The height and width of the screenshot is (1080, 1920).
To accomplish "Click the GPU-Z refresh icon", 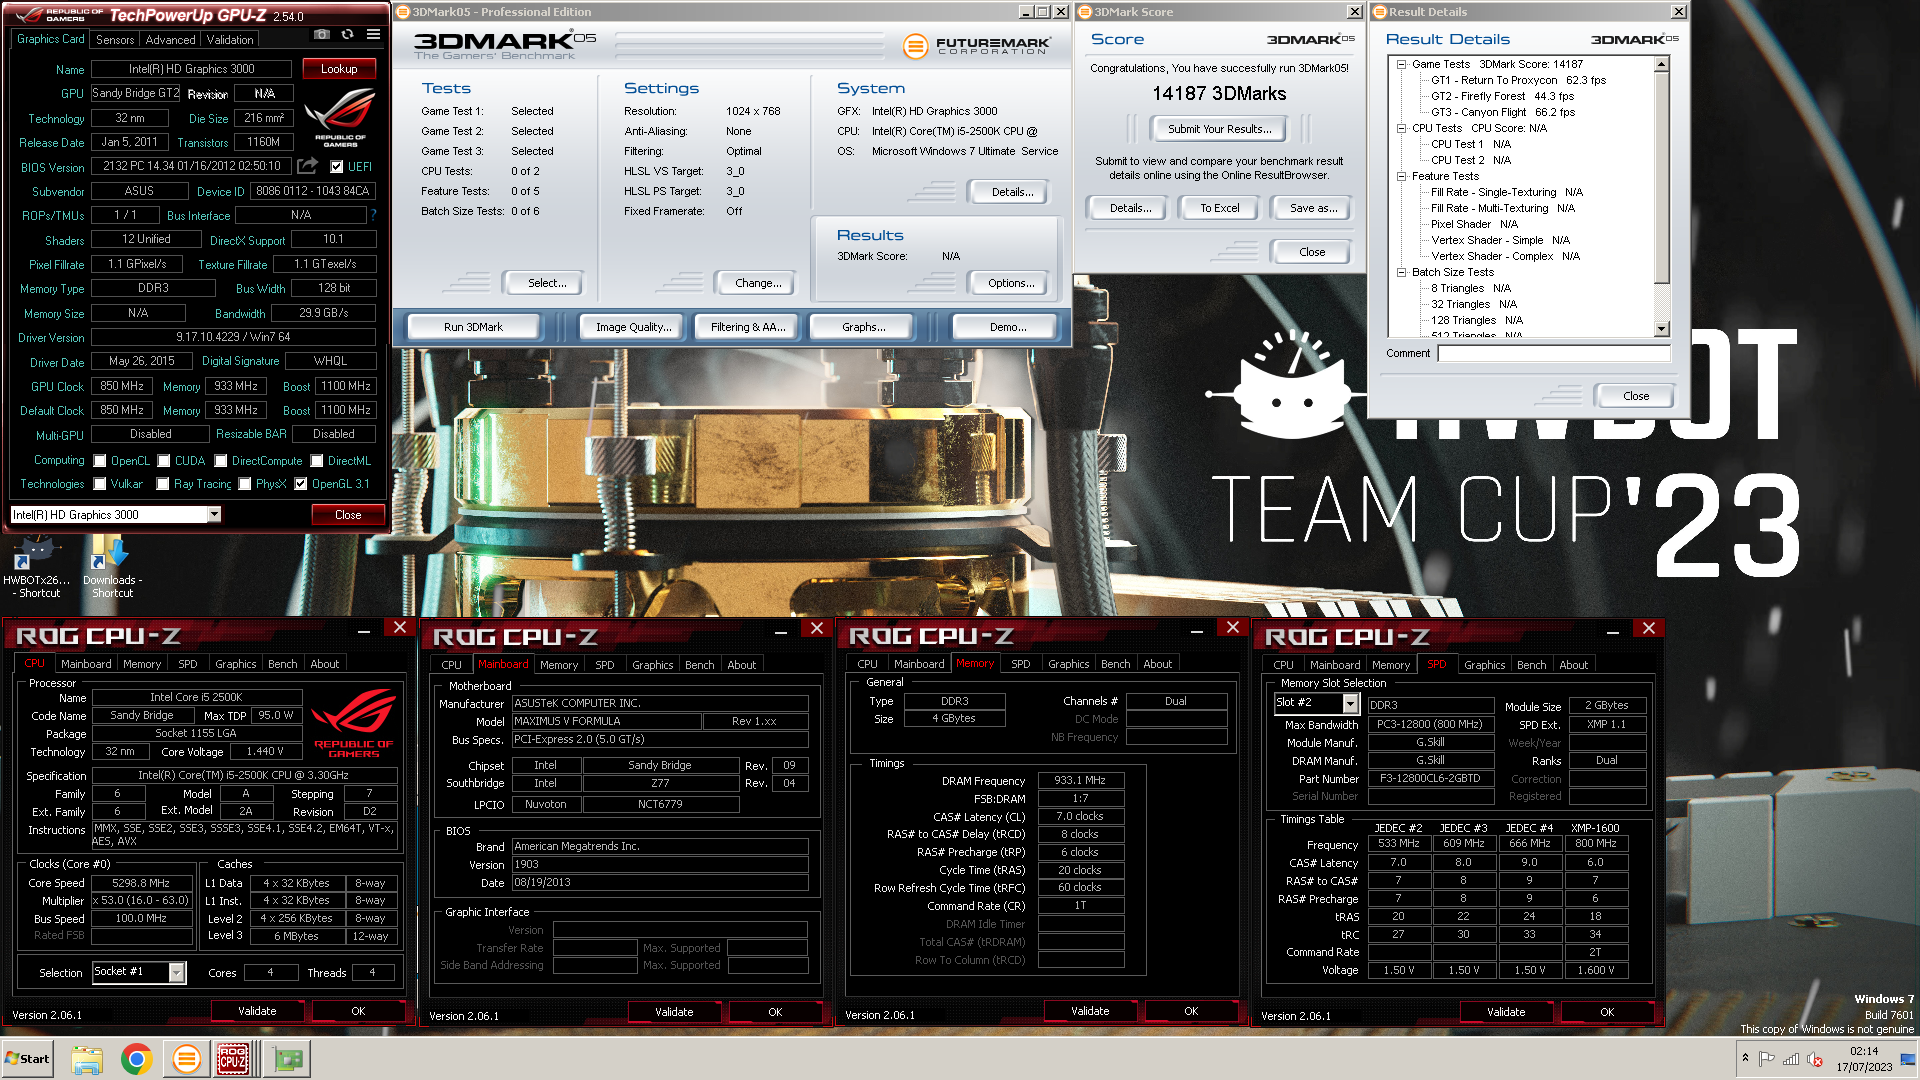I will point(347,34).
